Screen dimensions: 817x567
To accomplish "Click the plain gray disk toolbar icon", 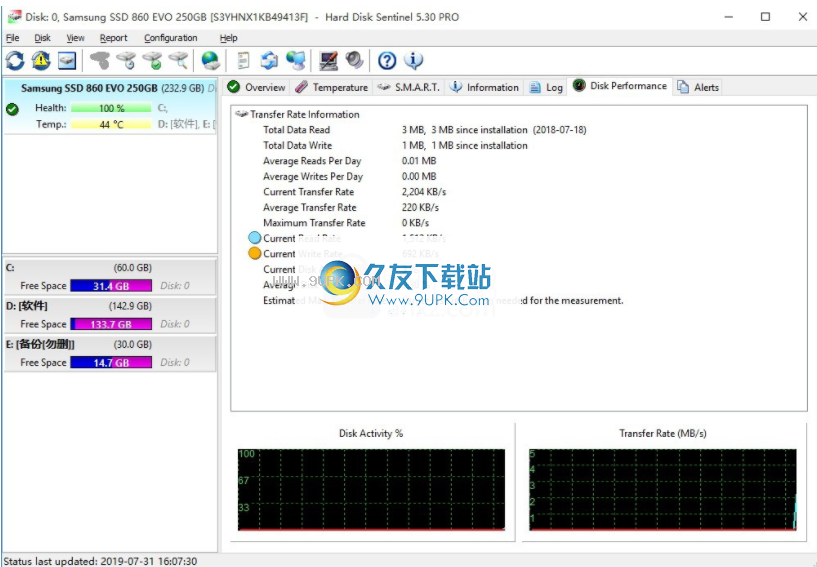I will click(100, 60).
